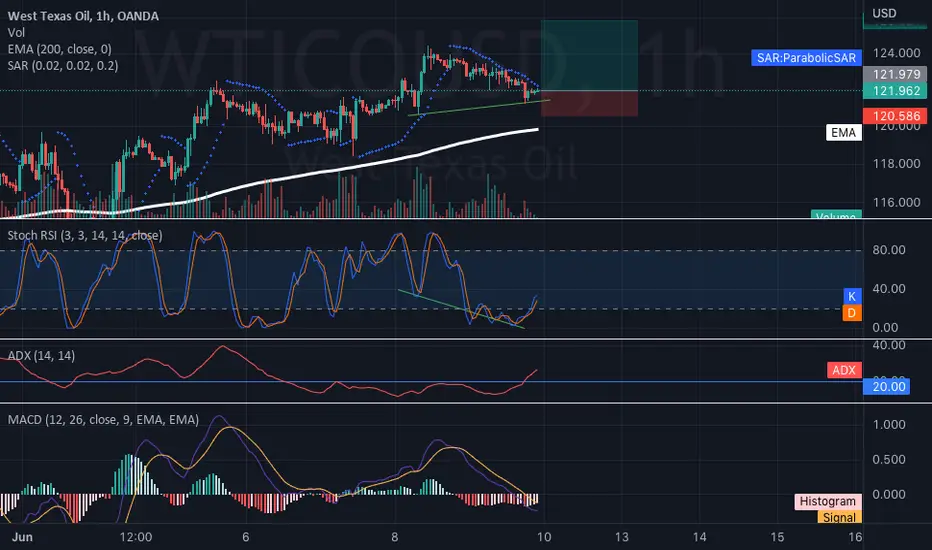Screen dimensions: 932x550
Task: Click the 124.000 price axis value
Action: click(x=896, y=53)
